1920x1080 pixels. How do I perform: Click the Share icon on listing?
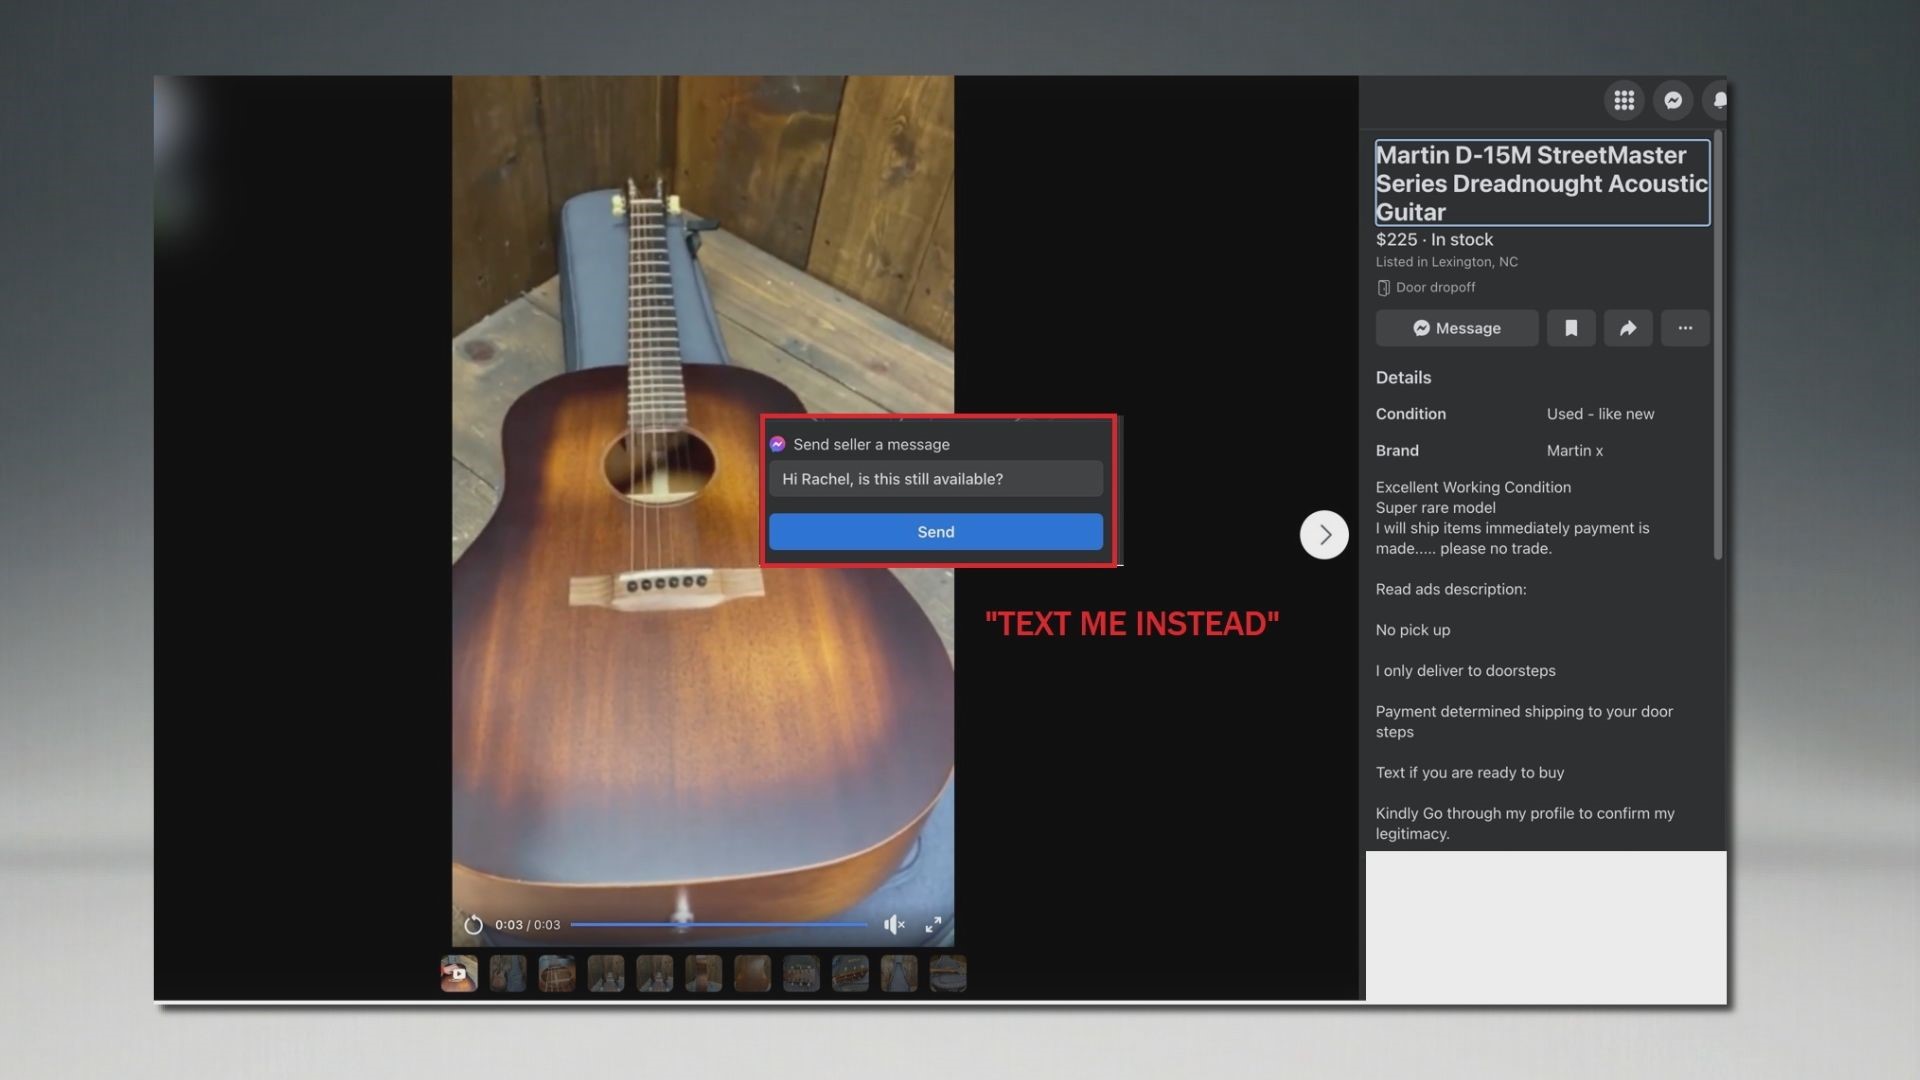(x=1627, y=327)
